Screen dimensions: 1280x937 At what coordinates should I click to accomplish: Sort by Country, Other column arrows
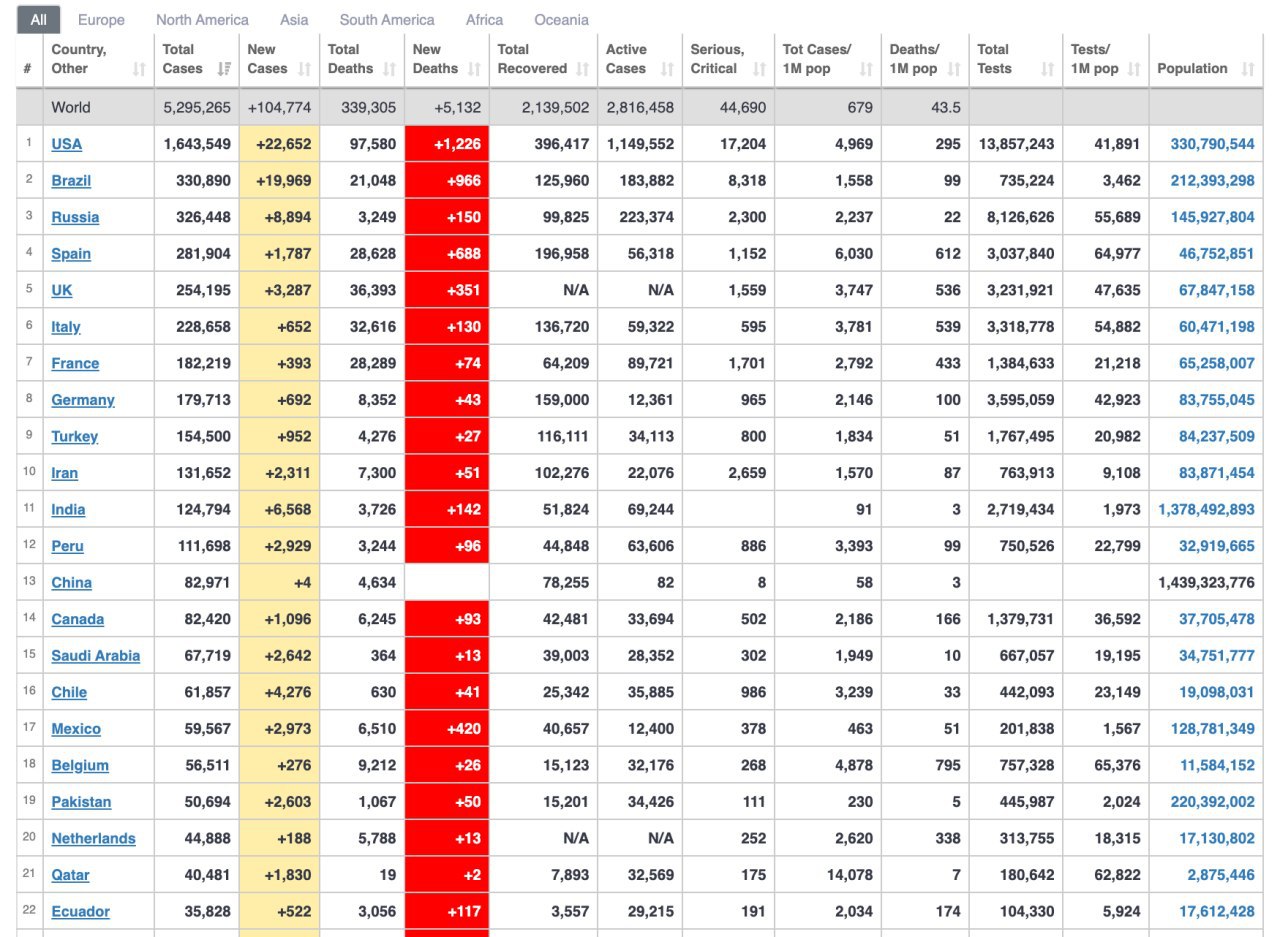139,69
